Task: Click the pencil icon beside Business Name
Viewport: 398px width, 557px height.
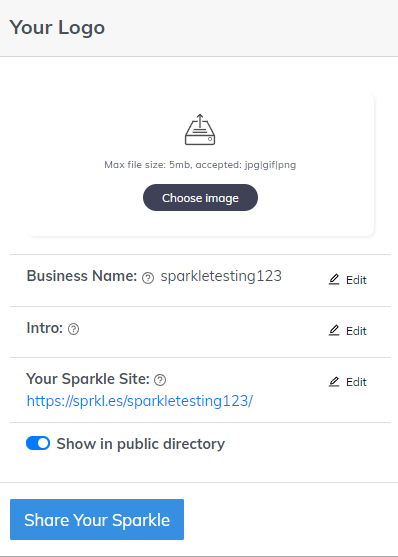Action: [334, 280]
